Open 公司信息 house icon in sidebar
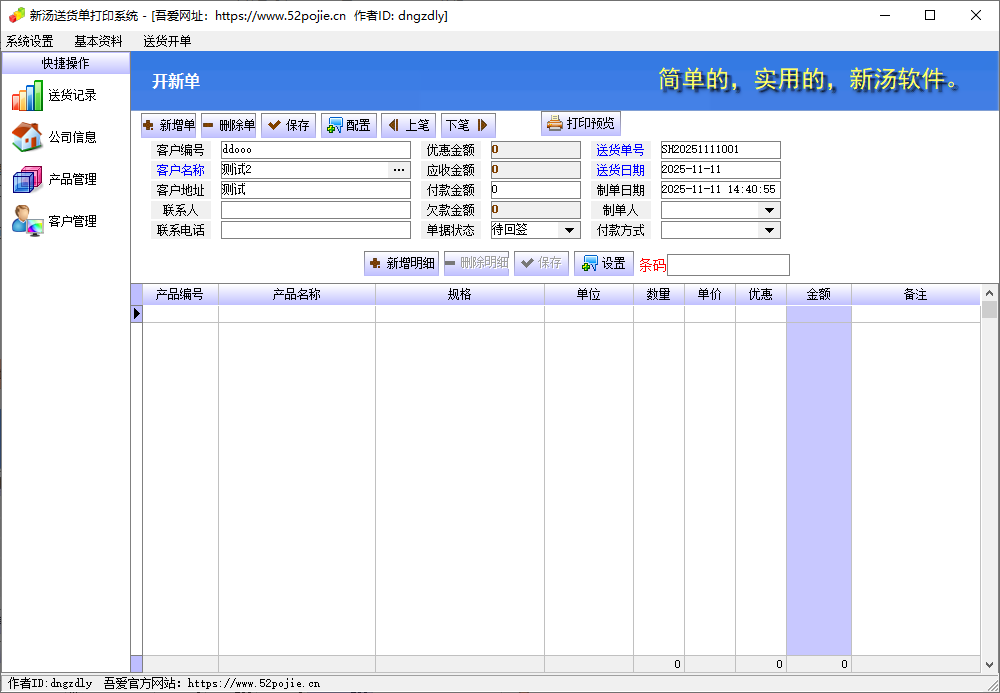The image size is (1000, 693). (x=27, y=137)
